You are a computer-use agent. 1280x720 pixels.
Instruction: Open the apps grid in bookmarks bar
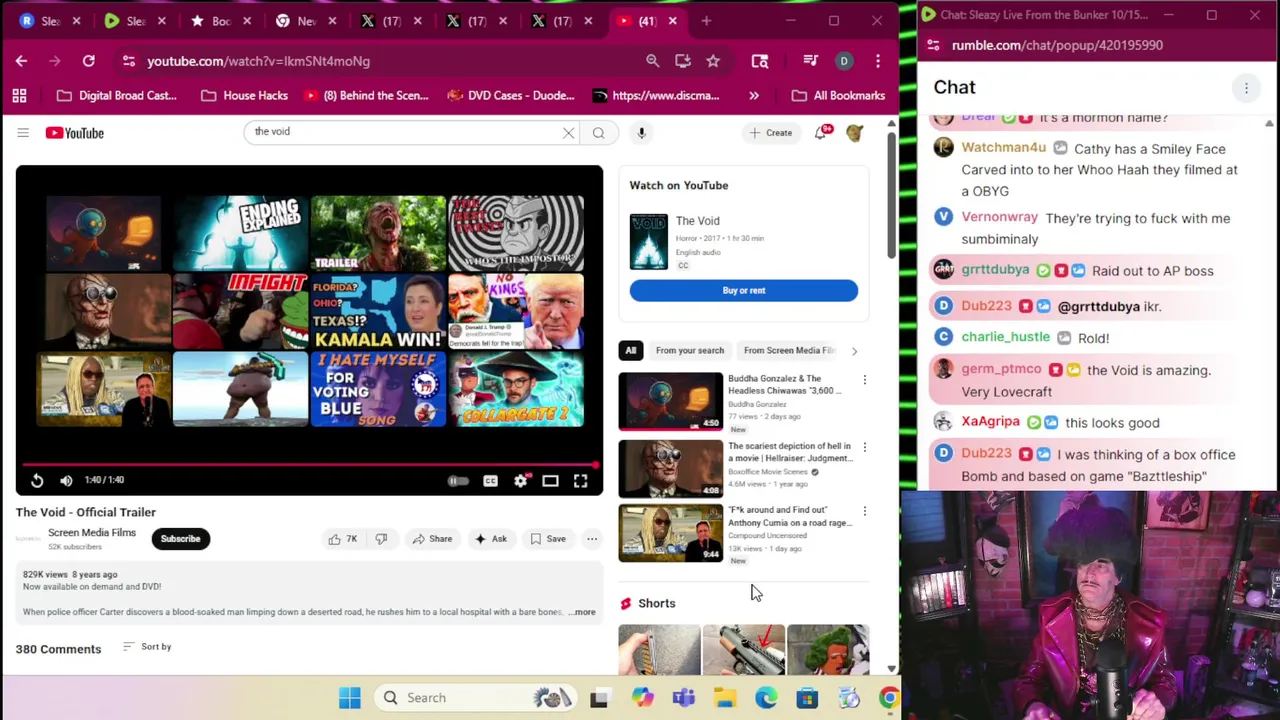(19, 95)
